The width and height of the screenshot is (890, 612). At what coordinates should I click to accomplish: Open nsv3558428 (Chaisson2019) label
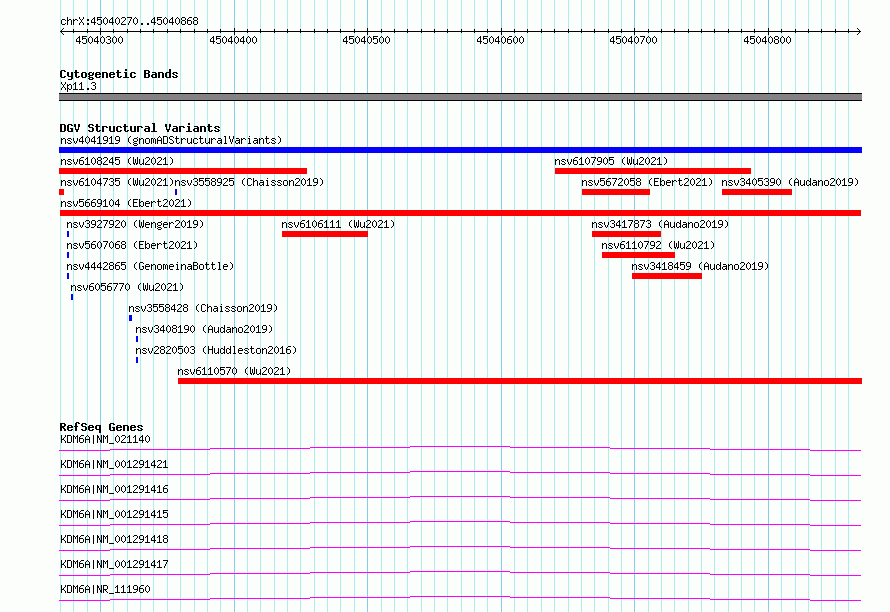coord(203,308)
